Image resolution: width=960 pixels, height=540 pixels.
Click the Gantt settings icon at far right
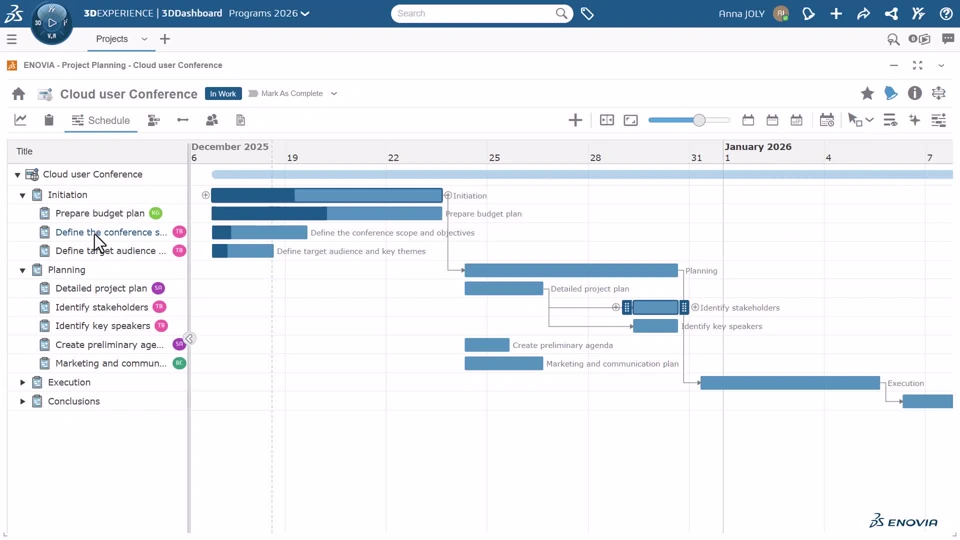click(x=939, y=120)
